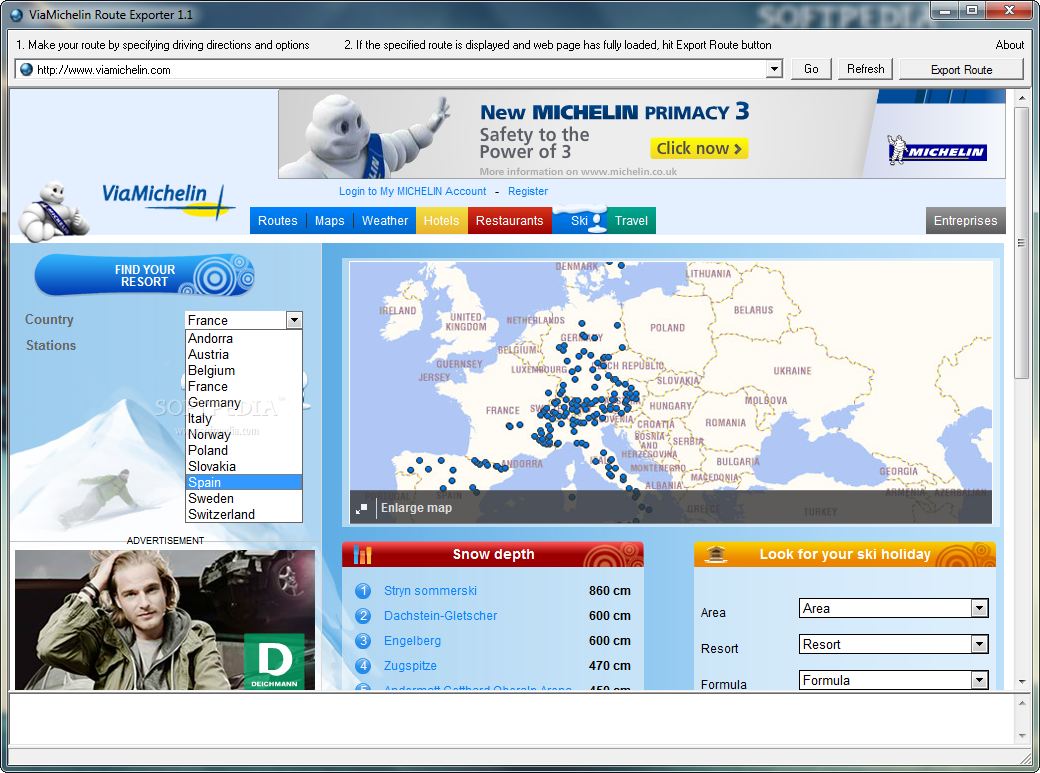Click the ski holiday chalet icon
Screen dimensions: 1040x773
716,554
